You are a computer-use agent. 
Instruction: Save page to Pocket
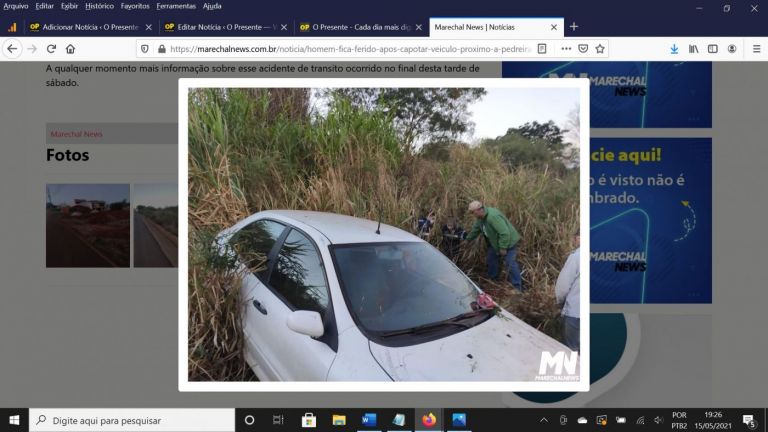click(583, 49)
